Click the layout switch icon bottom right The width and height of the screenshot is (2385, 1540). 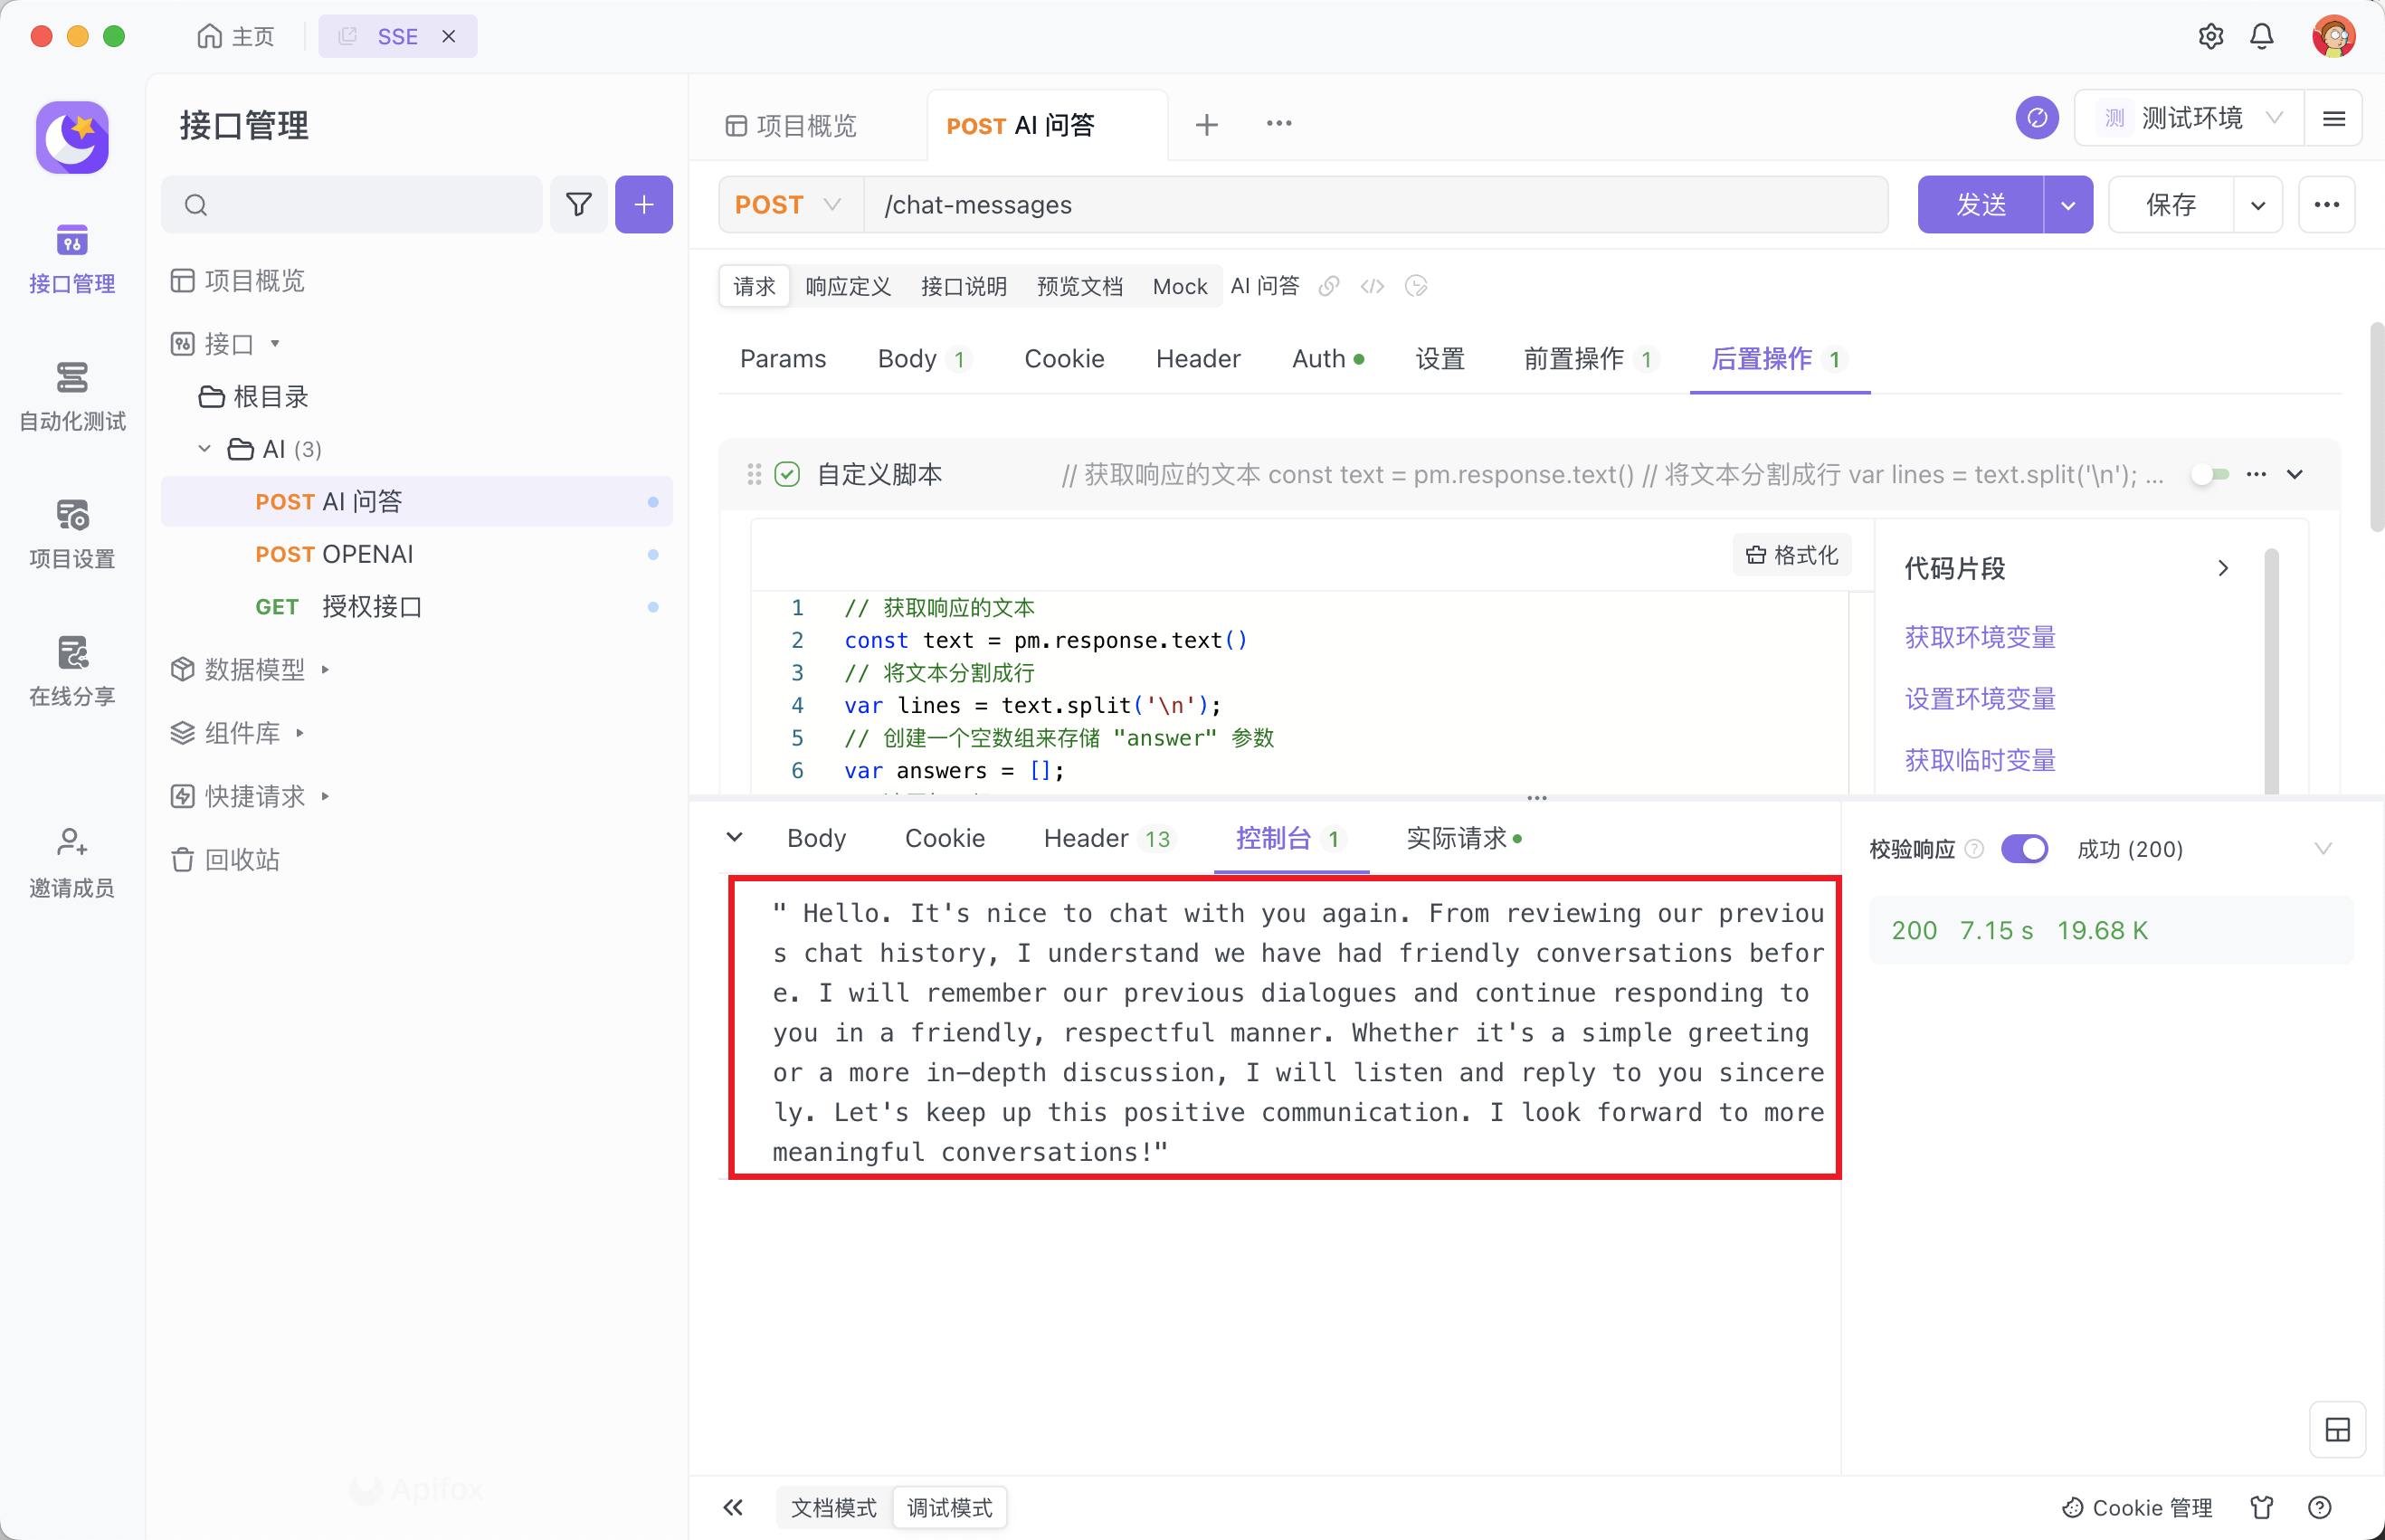pyautogui.click(x=2337, y=1430)
